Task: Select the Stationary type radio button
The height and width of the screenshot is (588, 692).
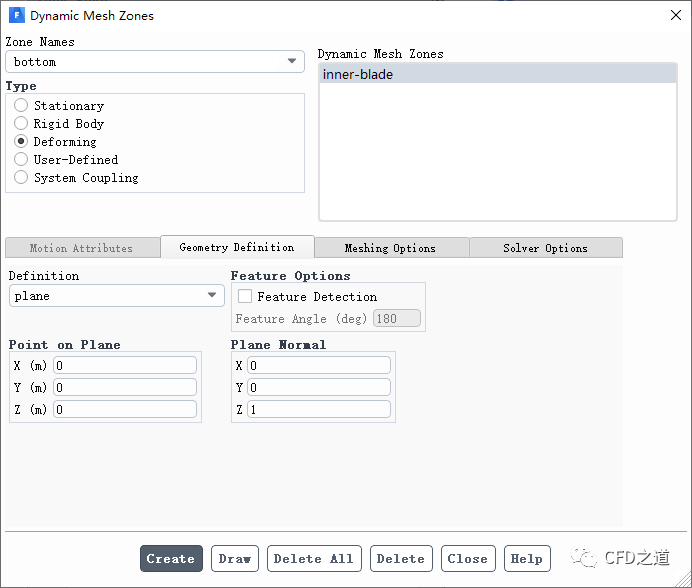Action: click(21, 106)
